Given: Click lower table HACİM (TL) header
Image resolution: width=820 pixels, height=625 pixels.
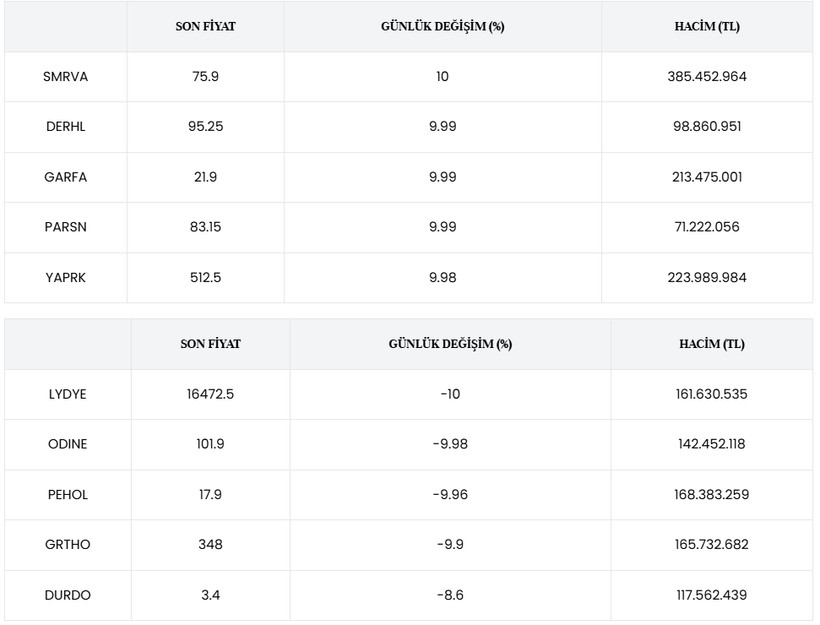Looking at the screenshot, I should click(x=712, y=344).
